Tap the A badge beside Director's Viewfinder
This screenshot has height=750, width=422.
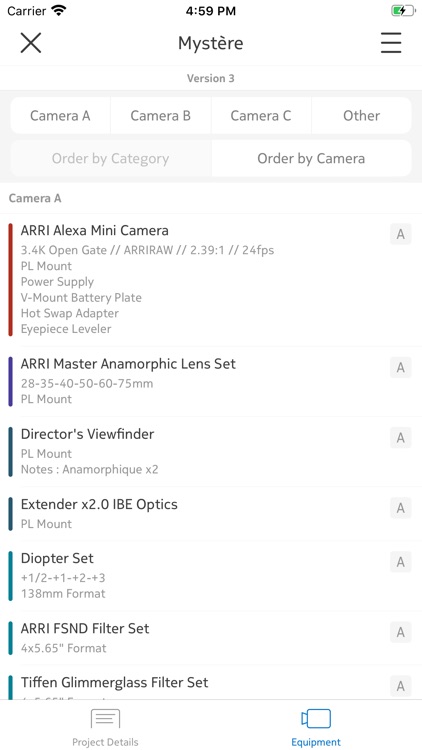click(400, 438)
